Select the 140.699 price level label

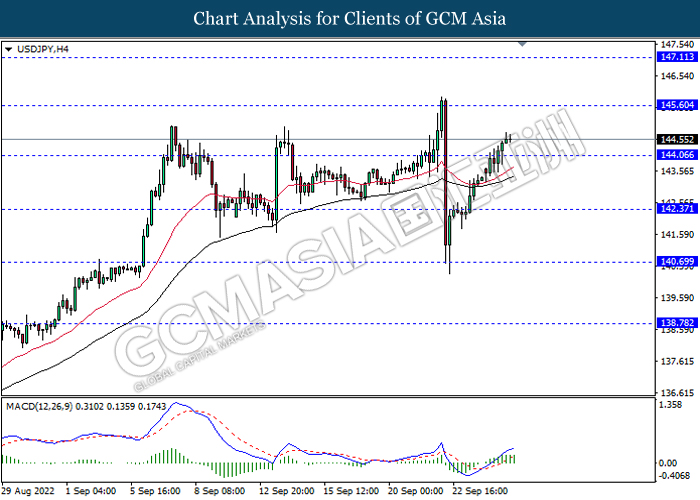point(677,262)
